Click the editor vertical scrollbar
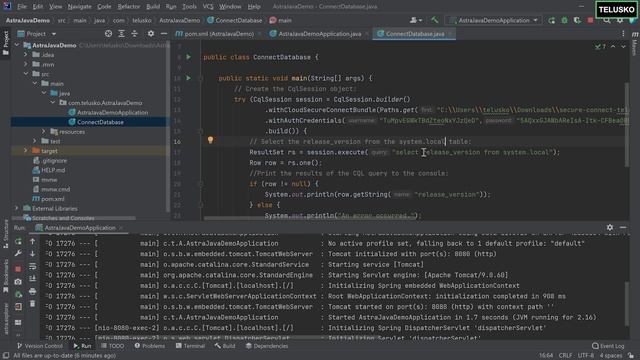This screenshot has width=640, height=360. pyautogui.click(x=627, y=124)
